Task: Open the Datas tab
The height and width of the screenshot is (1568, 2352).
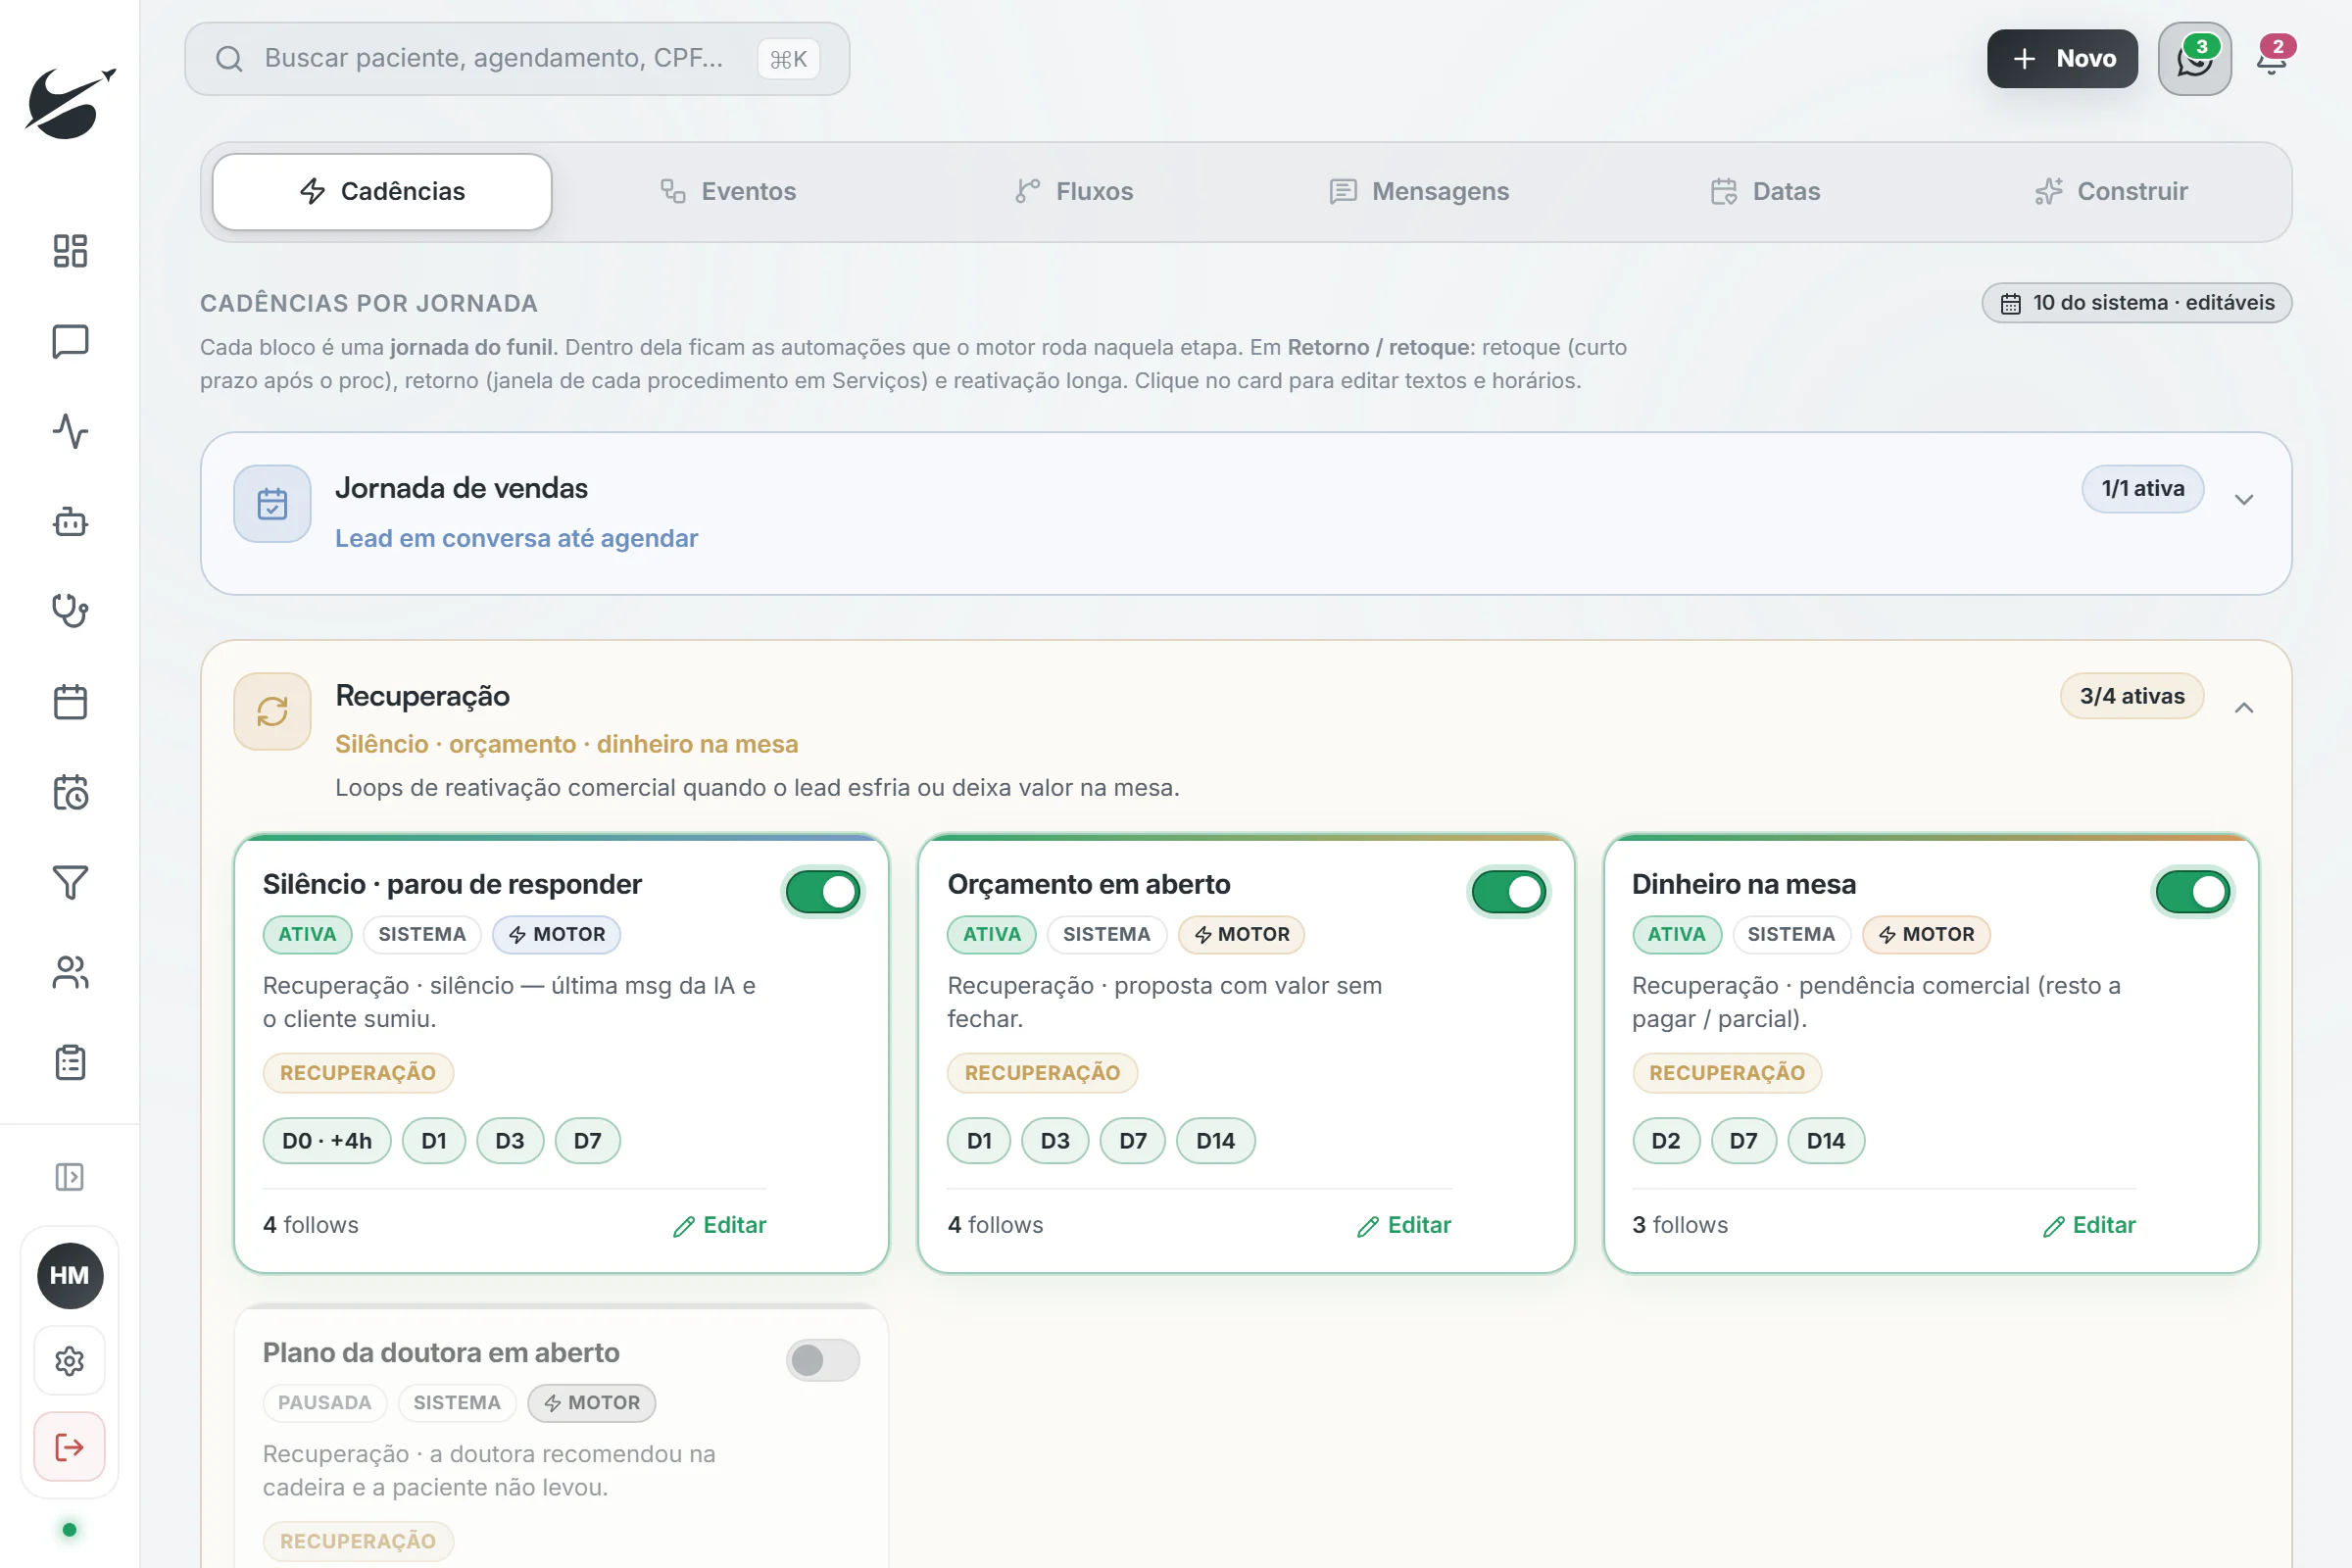Action: (x=1765, y=191)
